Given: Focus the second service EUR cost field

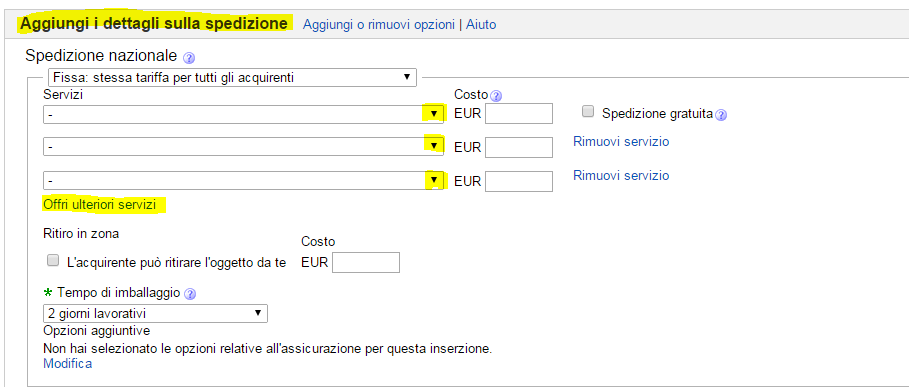Looking at the screenshot, I should pyautogui.click(x=519, y=147).
